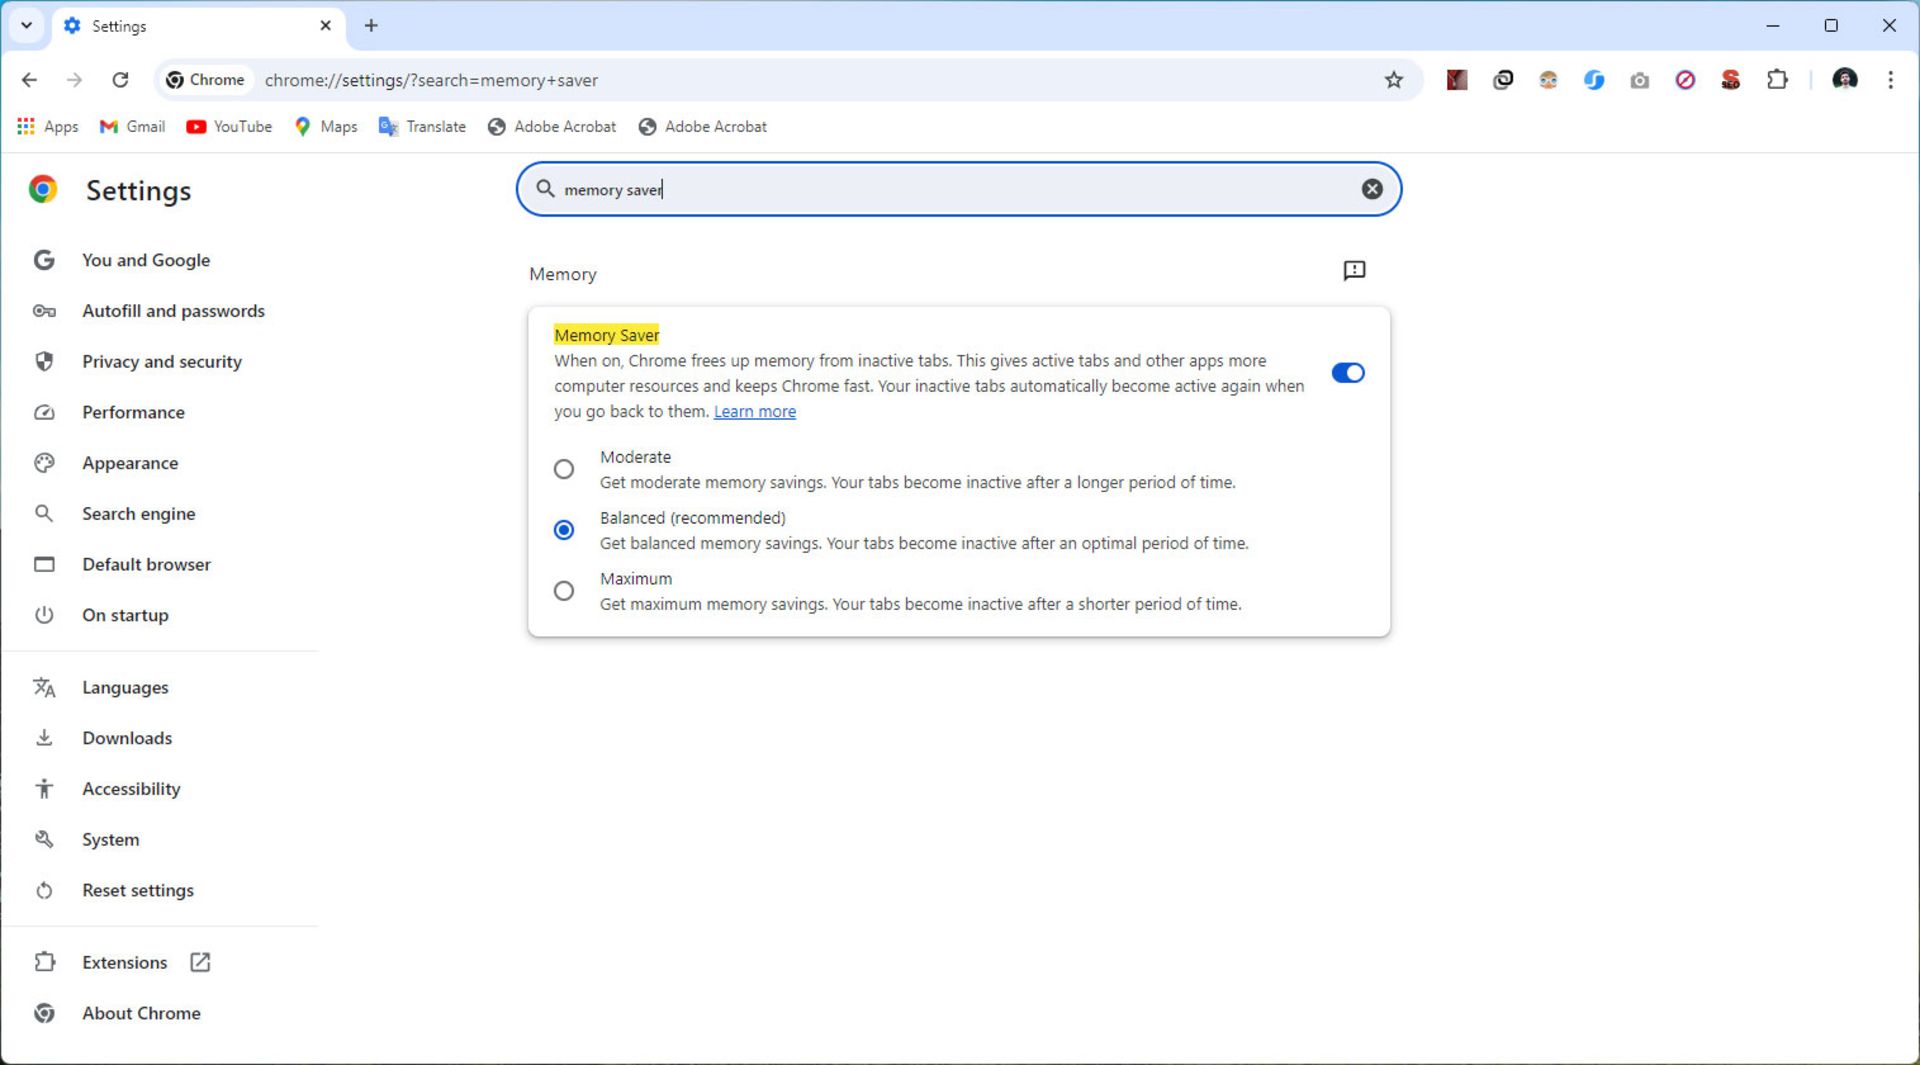1920x1065 pixels.
Task: Turn off the Memory Saver toggle
Action: (1347, 373)
